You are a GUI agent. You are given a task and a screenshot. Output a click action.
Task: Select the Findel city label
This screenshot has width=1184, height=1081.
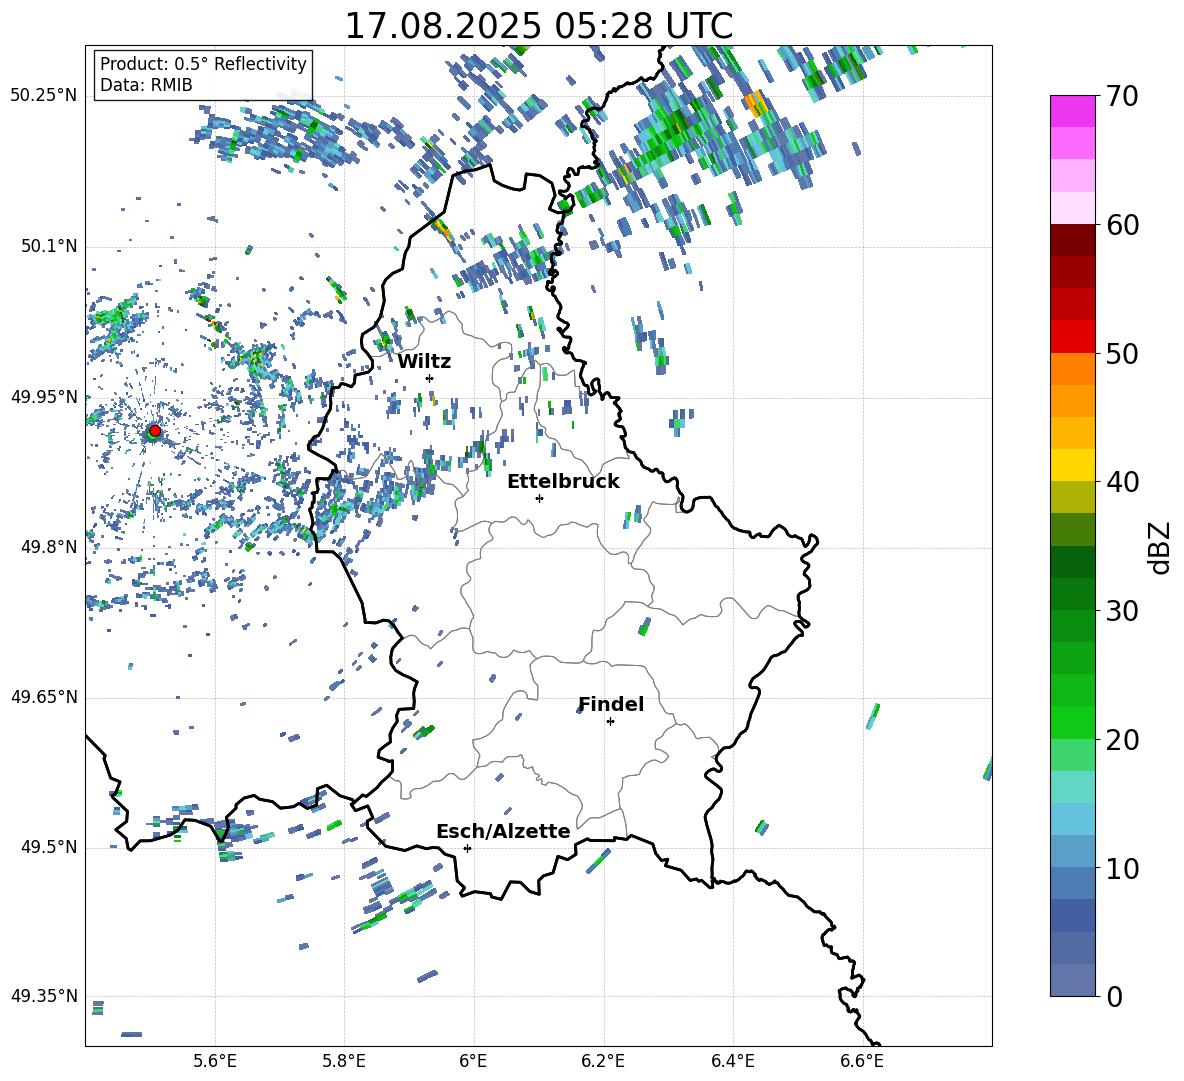(x=610, y=704)
